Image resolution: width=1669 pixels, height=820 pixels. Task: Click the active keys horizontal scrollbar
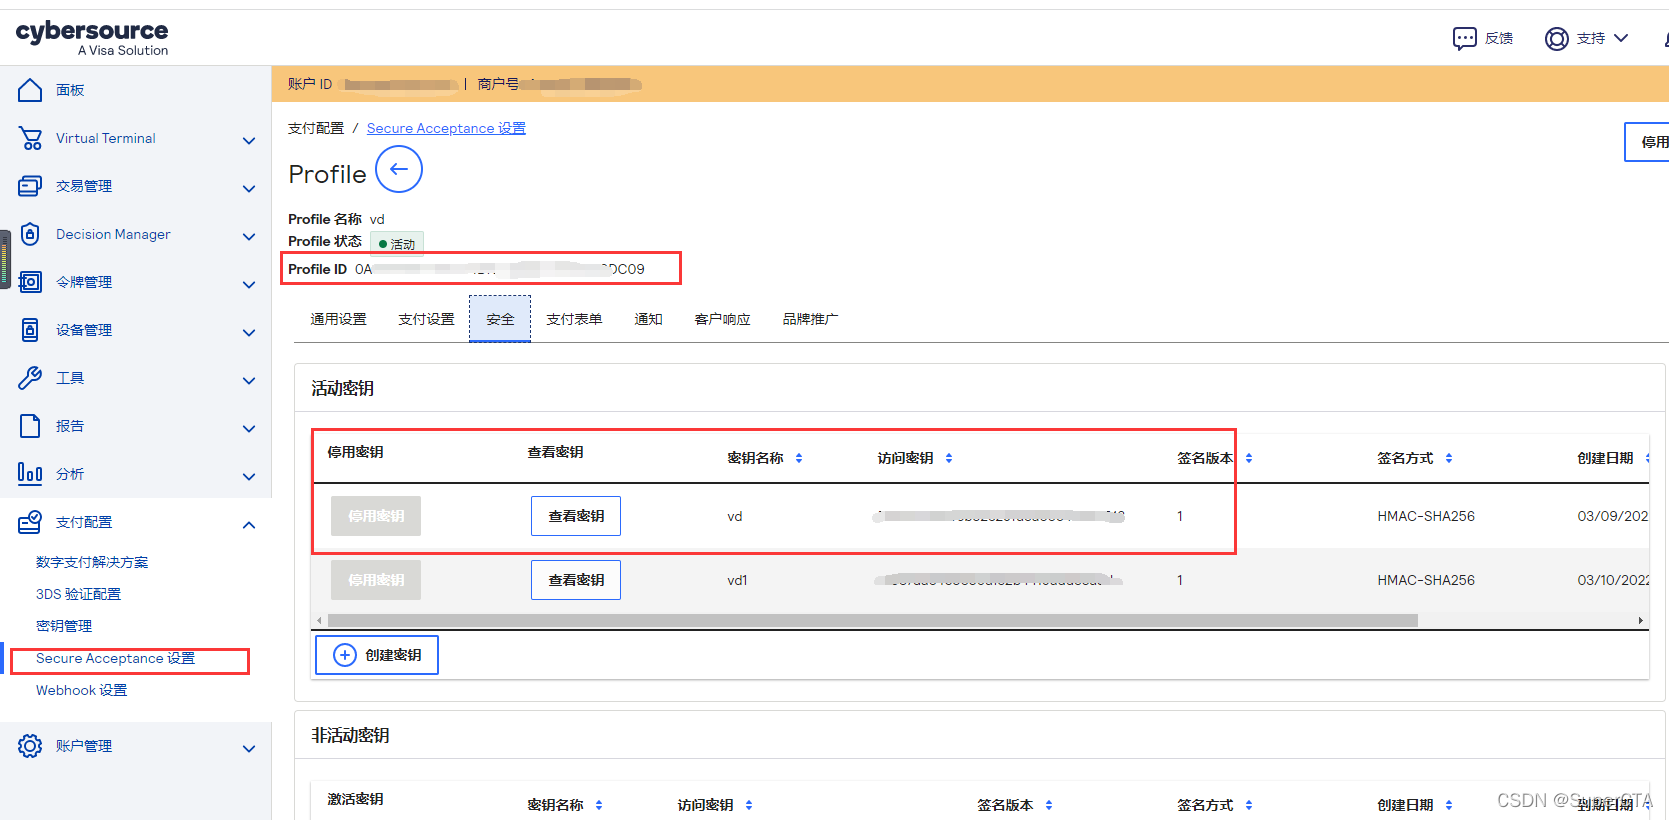(872, 620)
